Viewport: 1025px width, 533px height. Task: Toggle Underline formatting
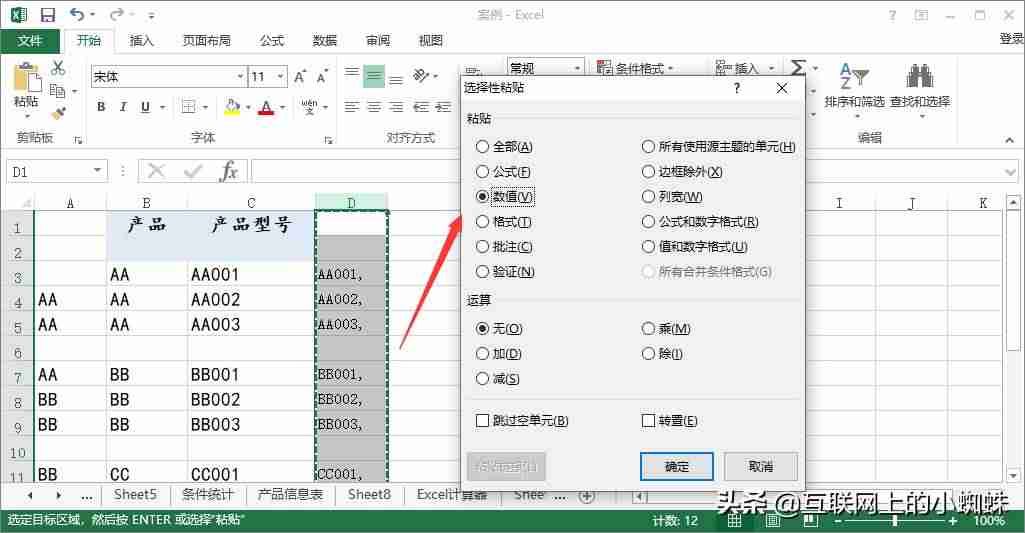(145, 107)
